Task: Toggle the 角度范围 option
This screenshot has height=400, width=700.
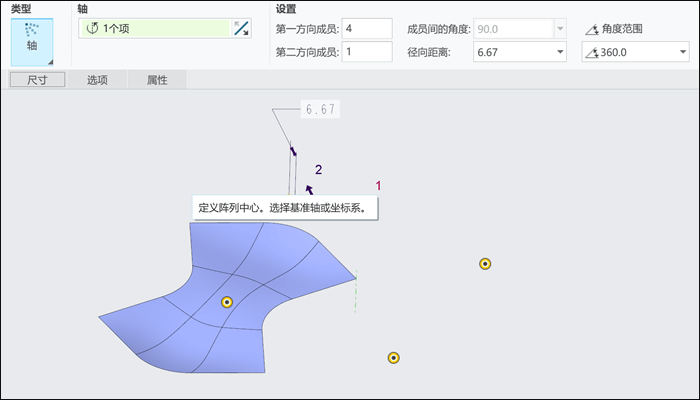Action: pyautogui.click(x=614, y=29)
